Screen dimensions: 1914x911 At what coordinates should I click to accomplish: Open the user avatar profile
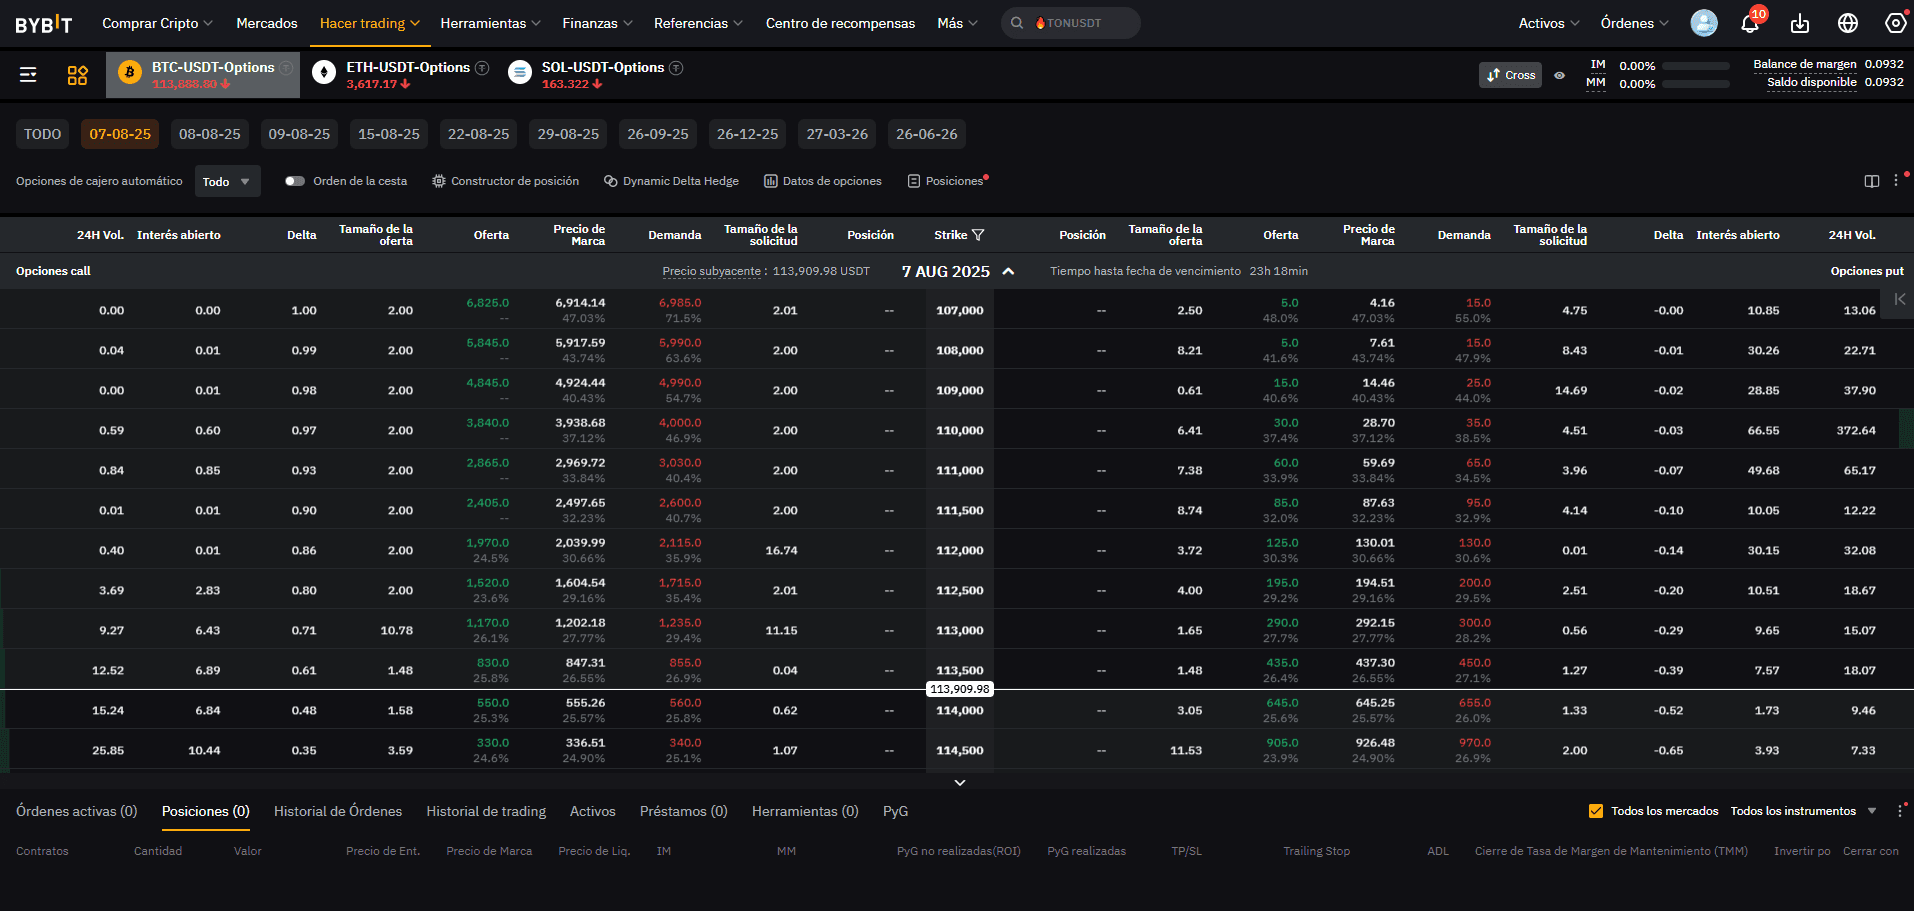click(1704, 23)
